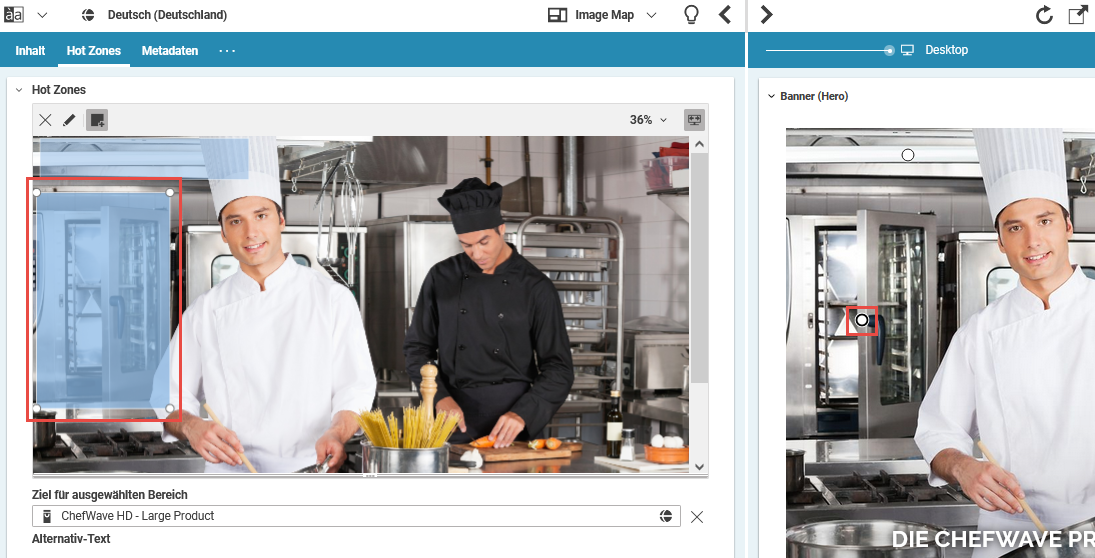The image size is (1095, 558).
Task: Click the lightbulb icon in header
Action: (690, 15)
